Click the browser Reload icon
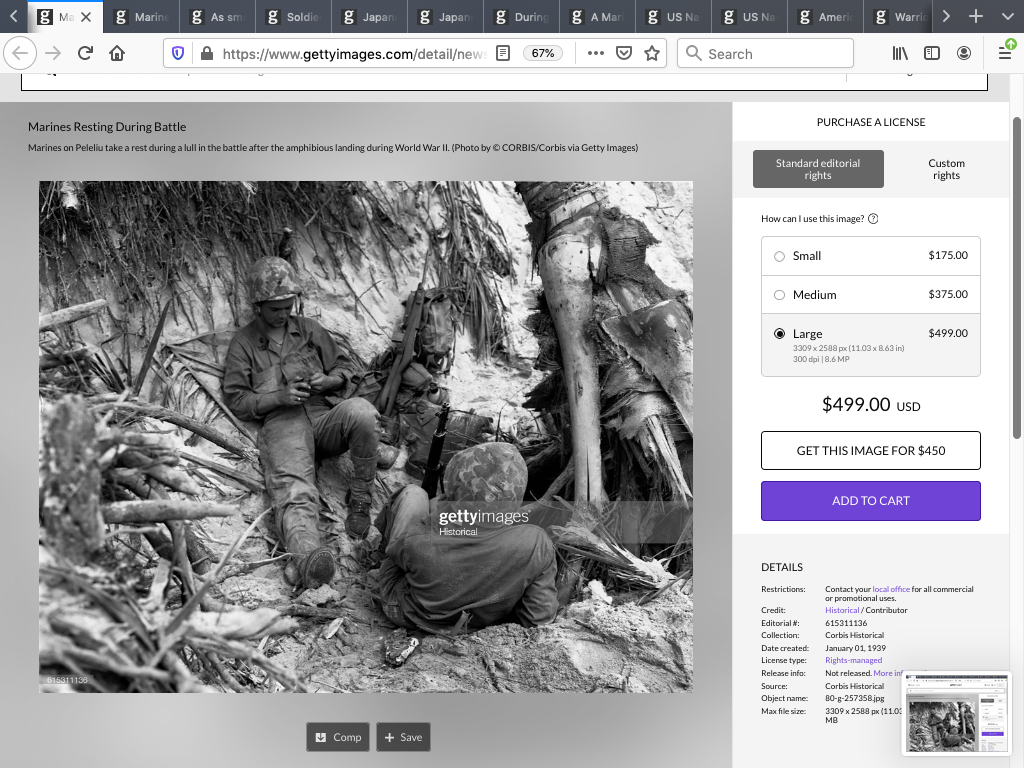 click(85, 54)
